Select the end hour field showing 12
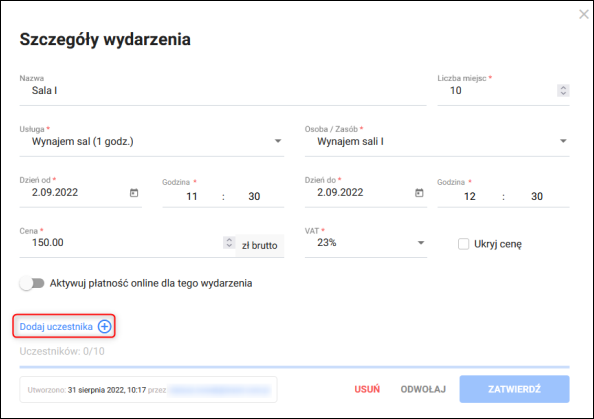This screenshot has width=594, height=419. 470,196
